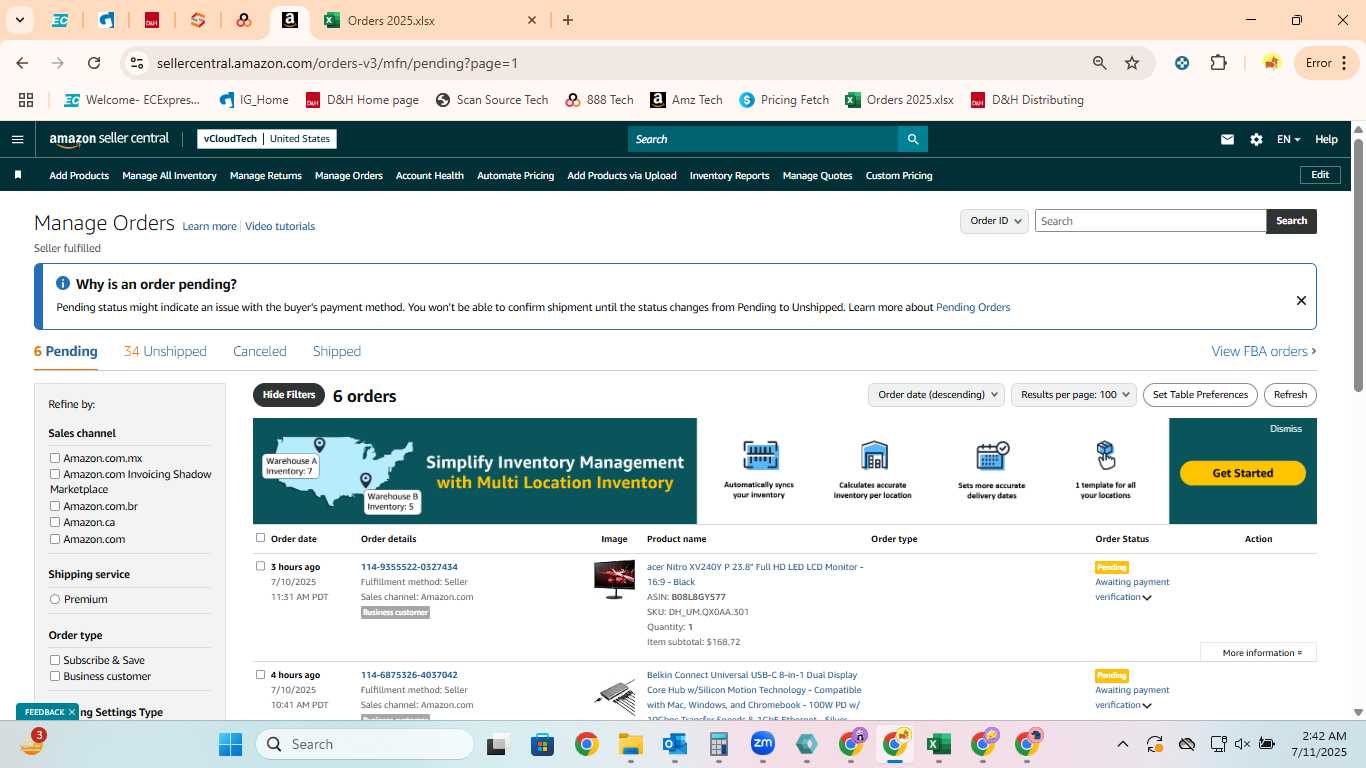Open order link 114-9355522-0327434
The image size is (1366, 768).
pyautogui.click(x=409, y=567)
